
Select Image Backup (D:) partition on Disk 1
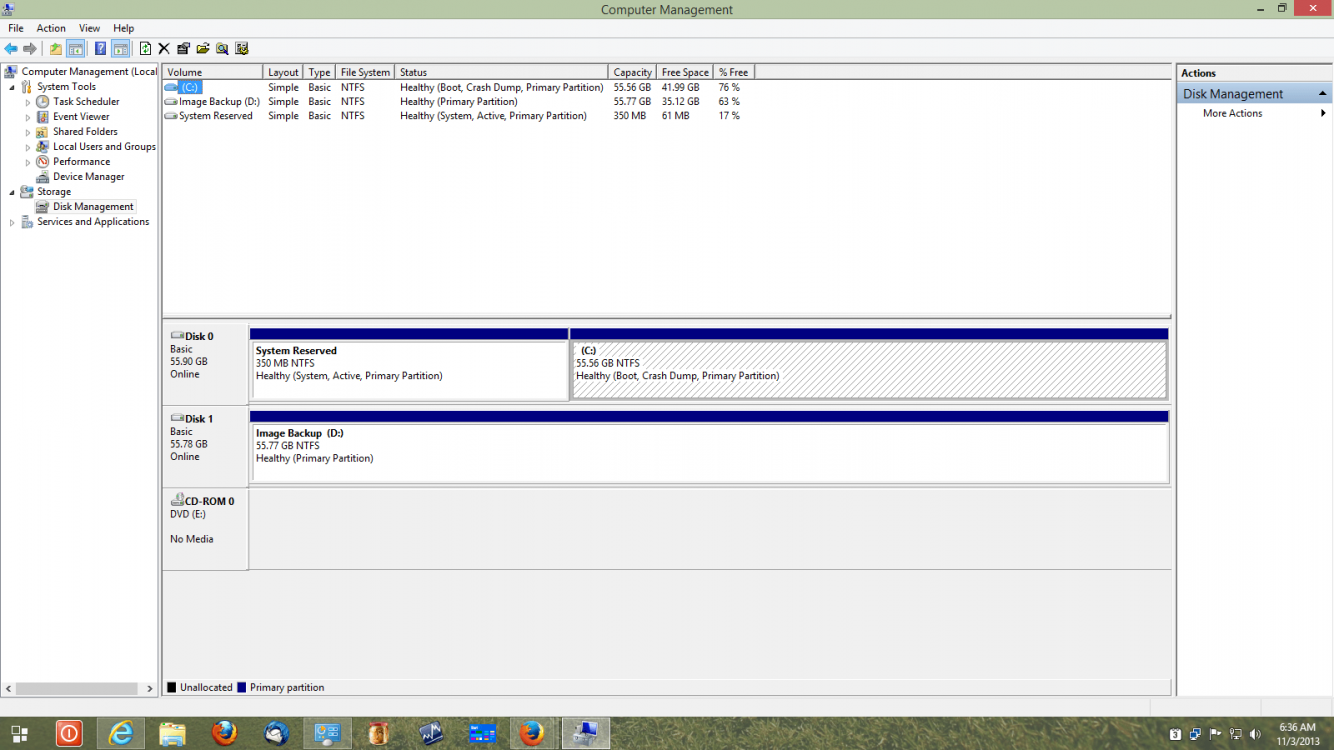click(709, 447)
